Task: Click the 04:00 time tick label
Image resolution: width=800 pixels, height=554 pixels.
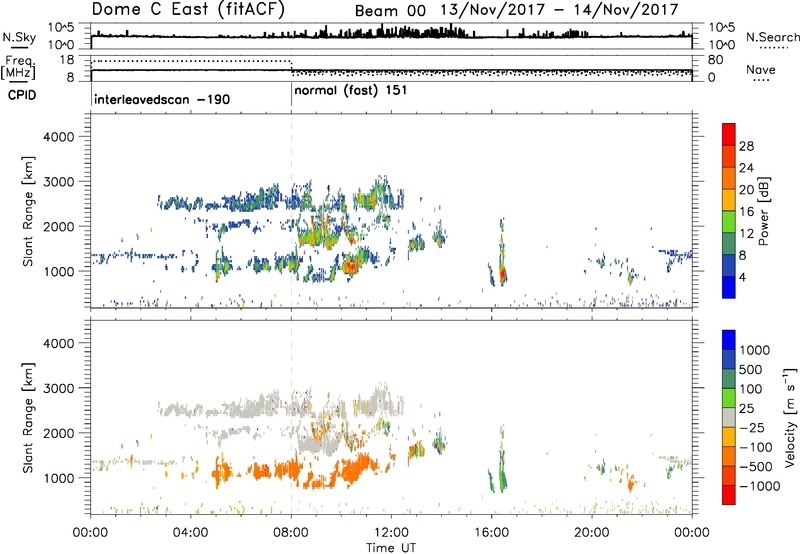Action: tap(191, 533)
